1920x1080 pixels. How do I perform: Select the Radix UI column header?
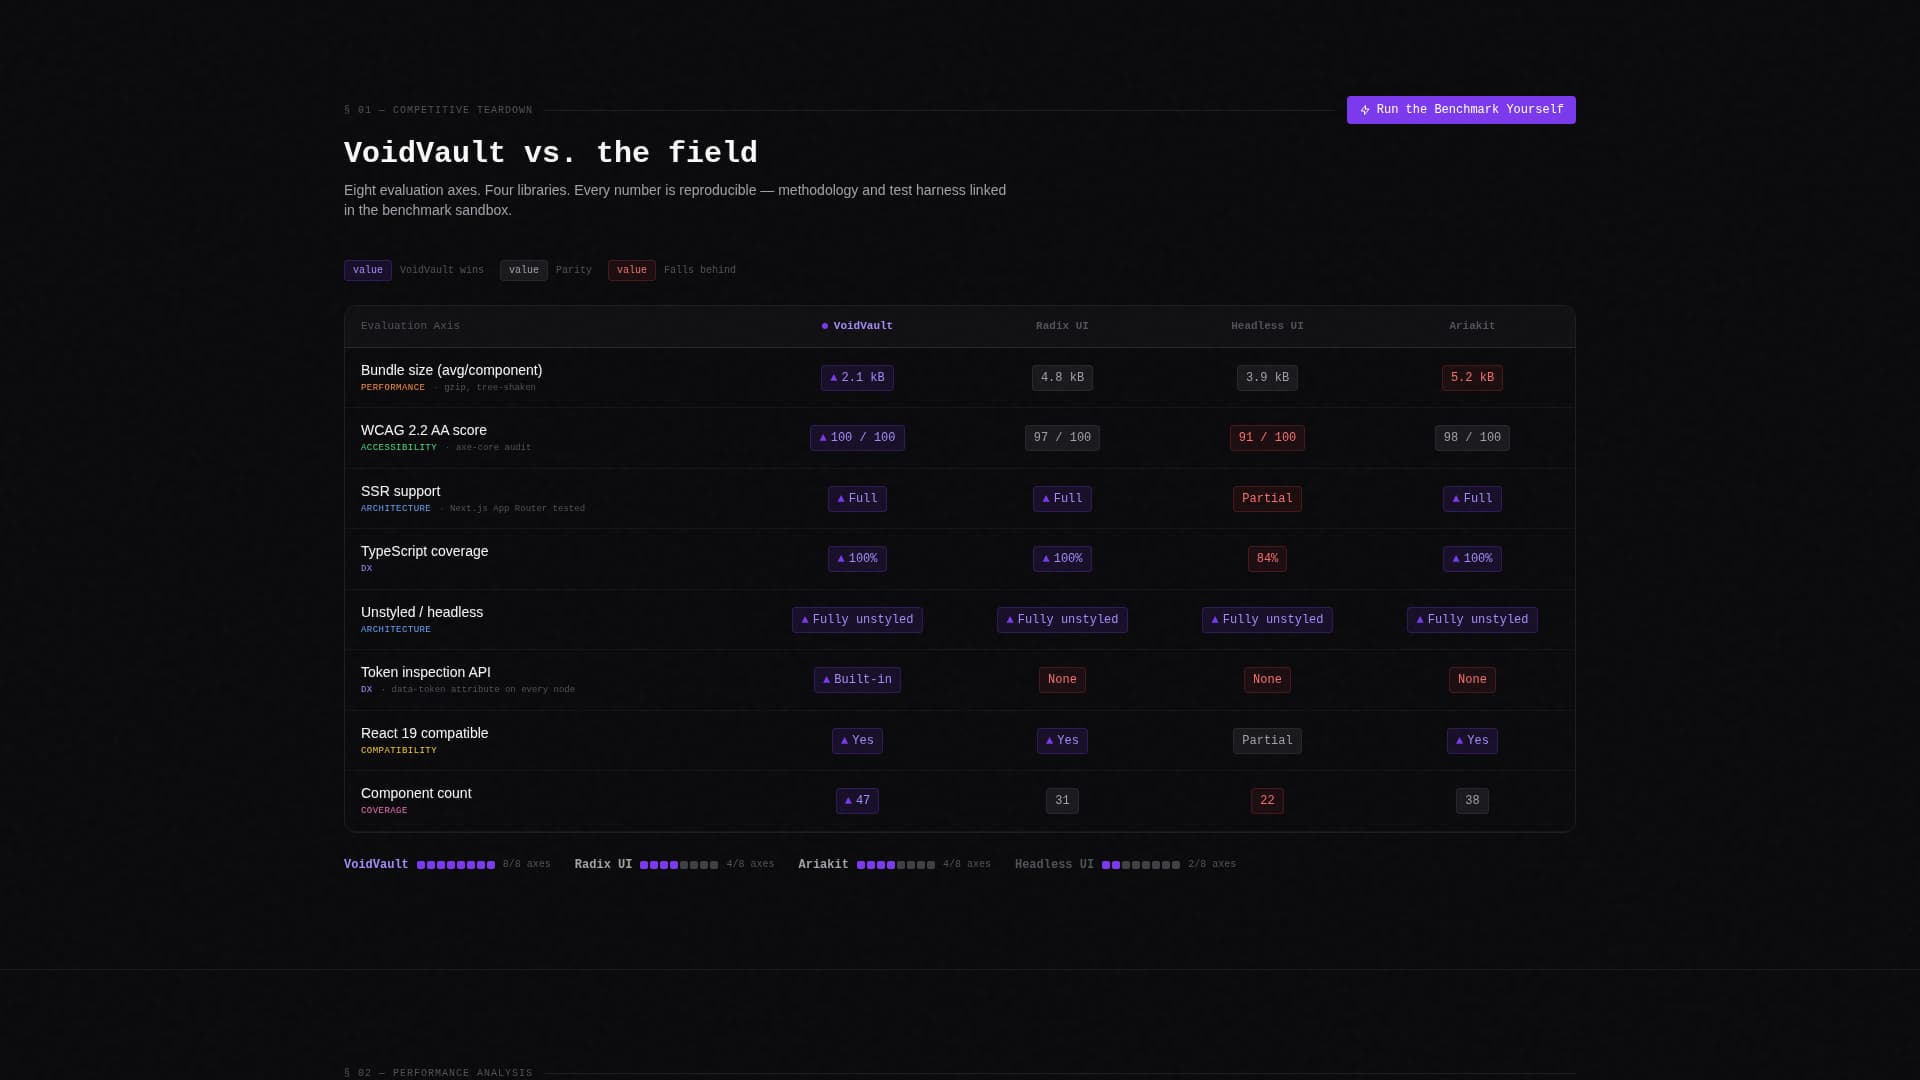tap(1062, 326)
